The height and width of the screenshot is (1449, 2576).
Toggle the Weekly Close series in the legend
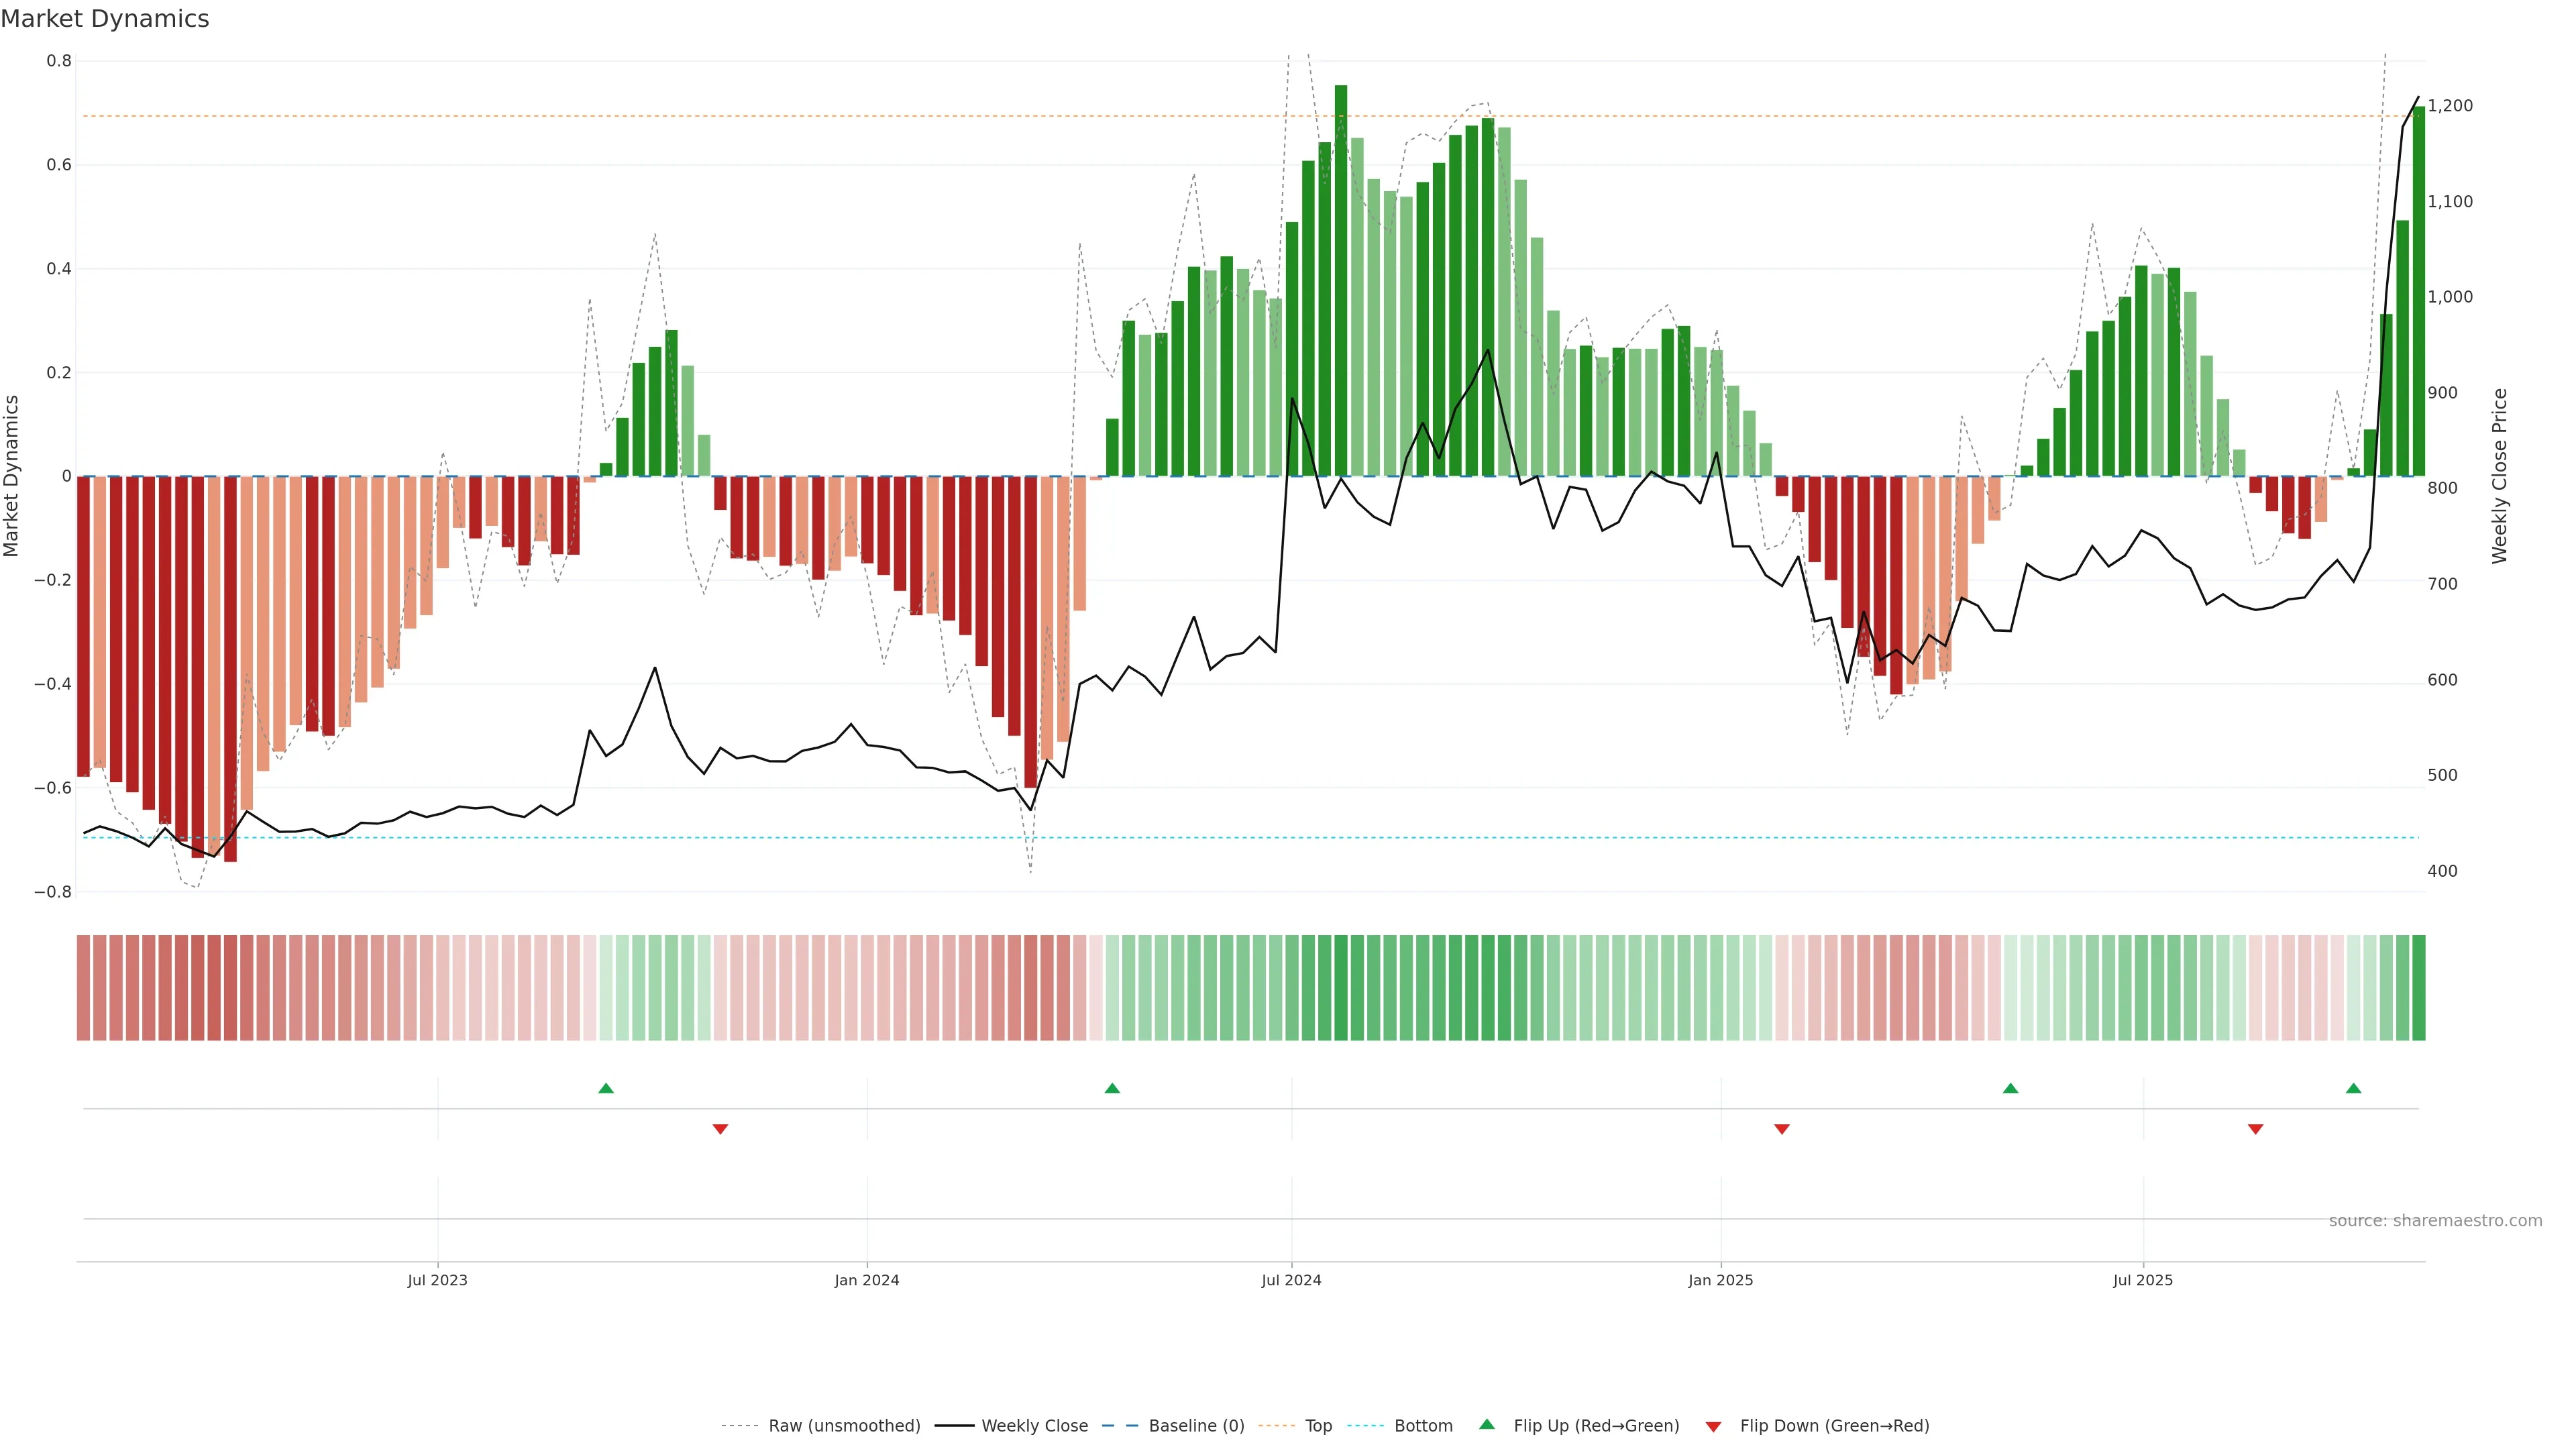1034,1426
